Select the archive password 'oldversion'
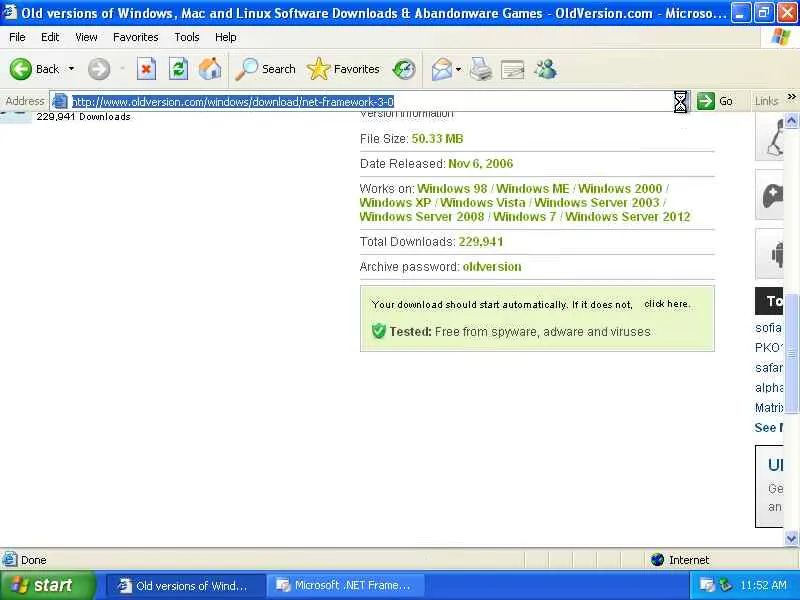 (x=492, y=267)
